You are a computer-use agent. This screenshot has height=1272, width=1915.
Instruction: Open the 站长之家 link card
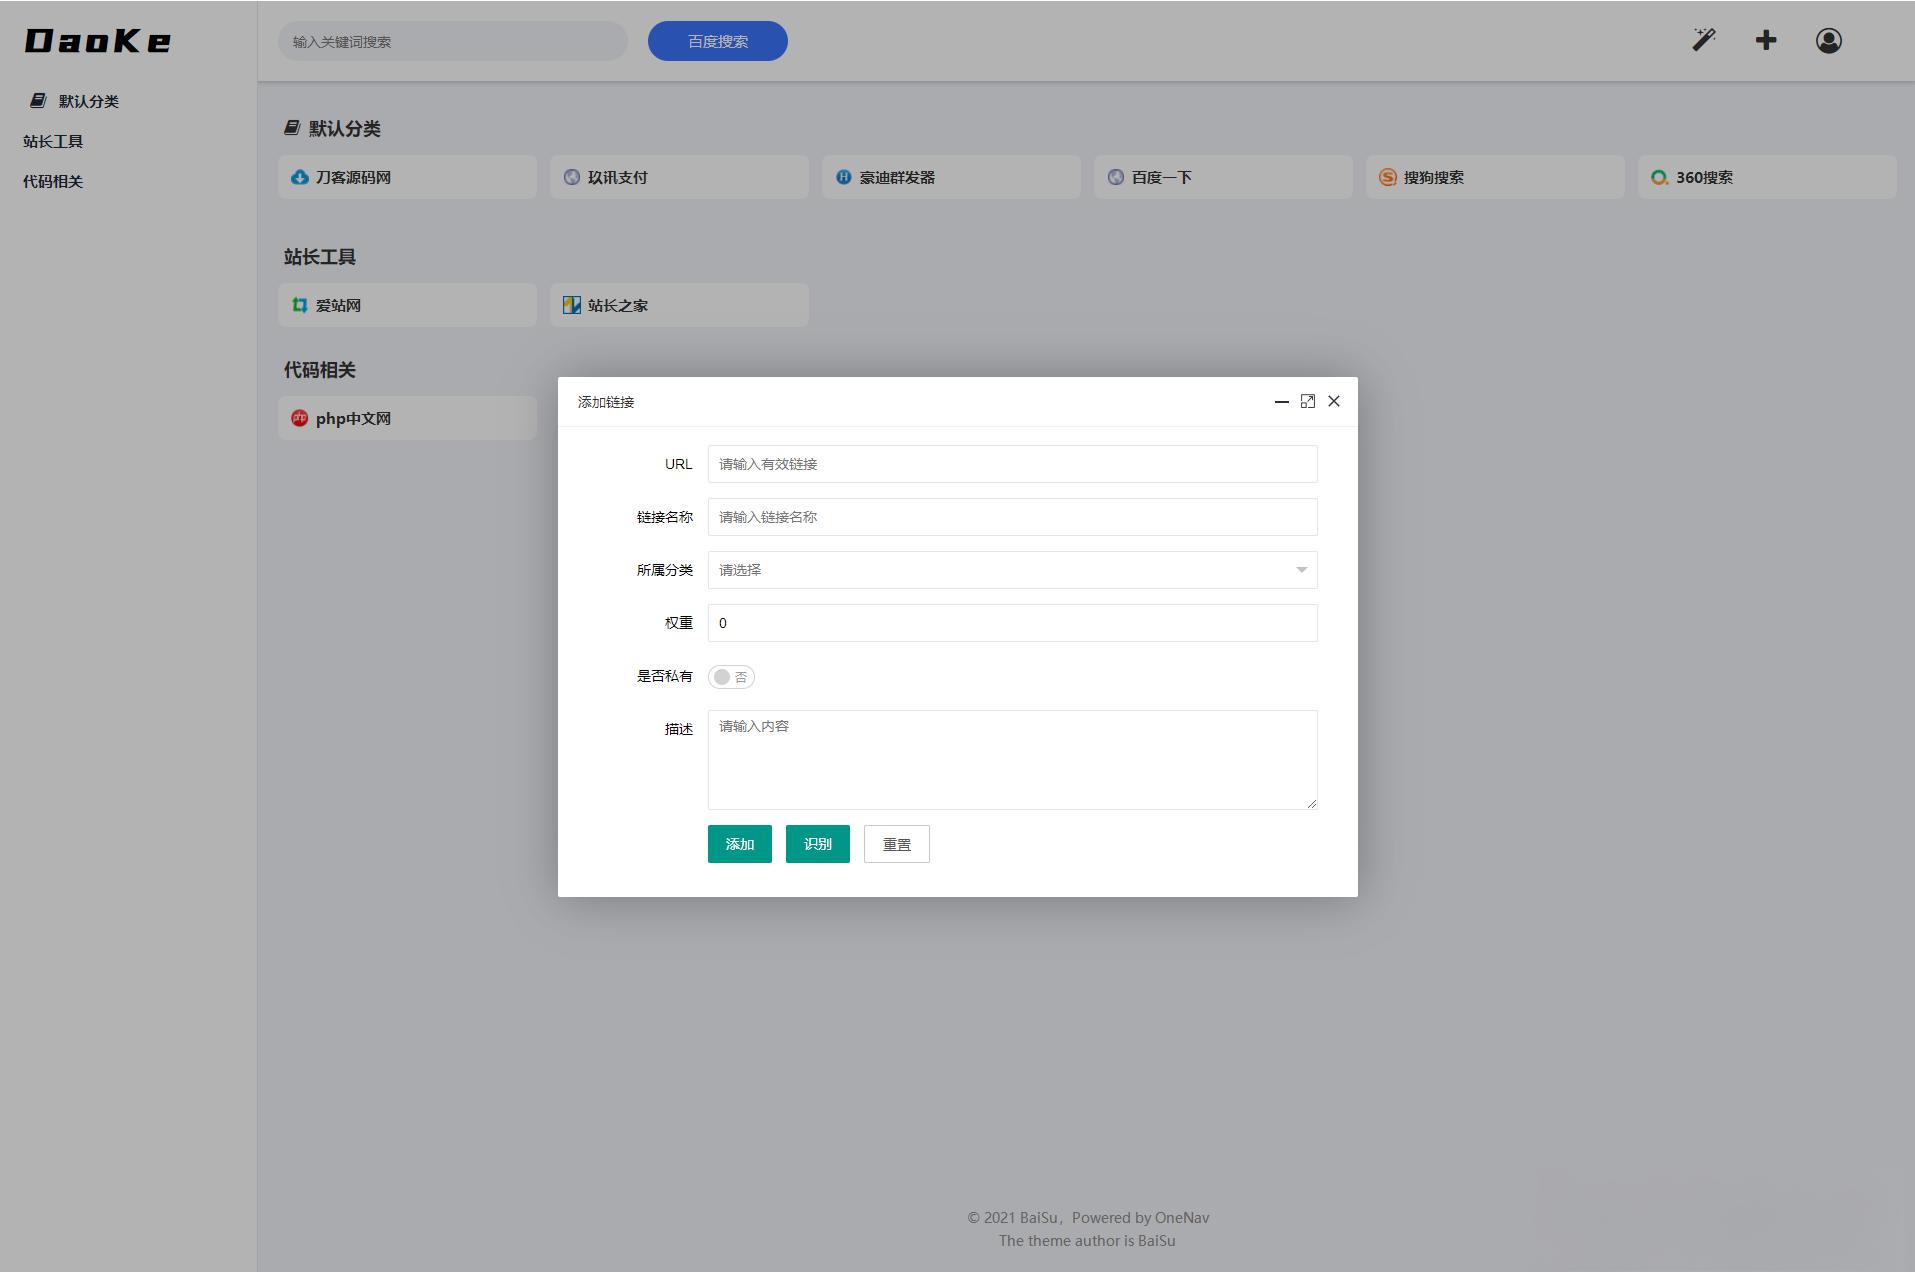click(x=679, y=305)
